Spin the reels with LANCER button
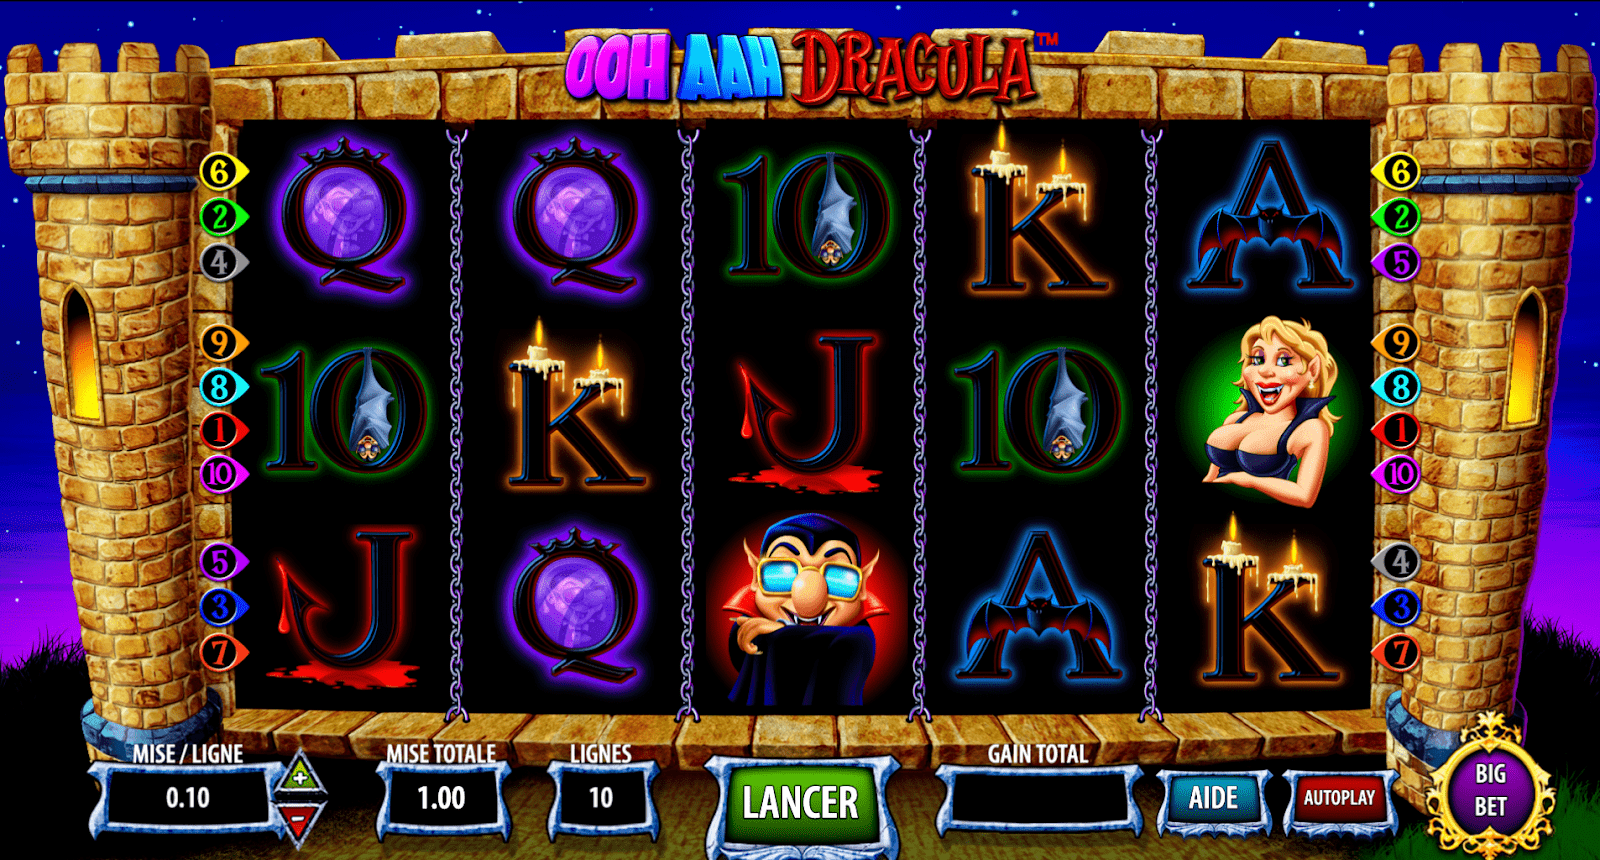Screen dimensions: 1600x860 800,803
